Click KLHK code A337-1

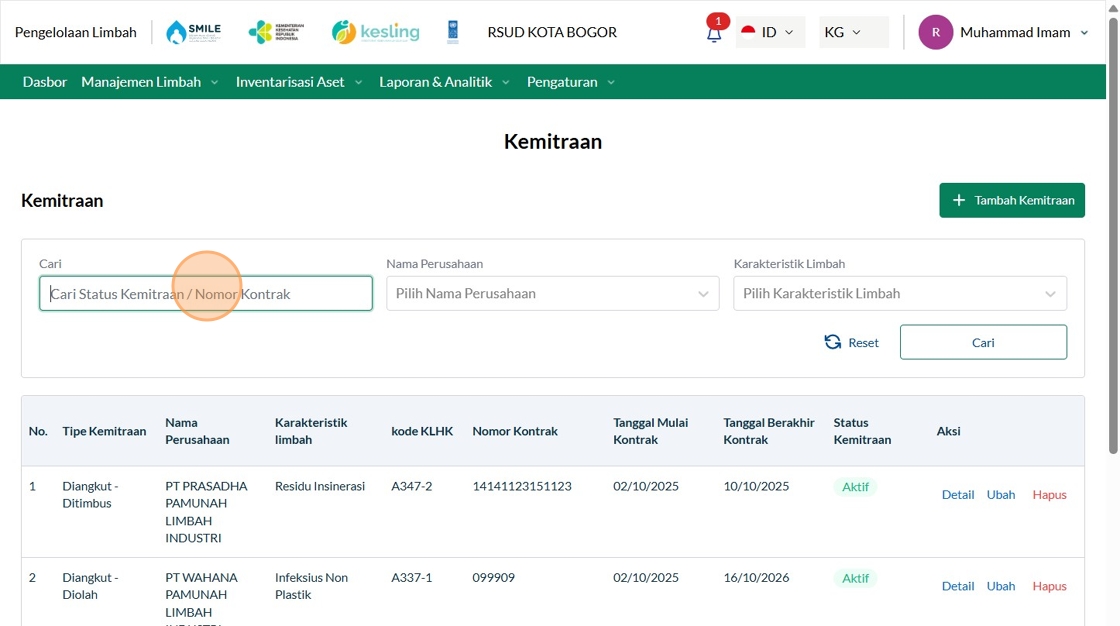coord(411,577)
